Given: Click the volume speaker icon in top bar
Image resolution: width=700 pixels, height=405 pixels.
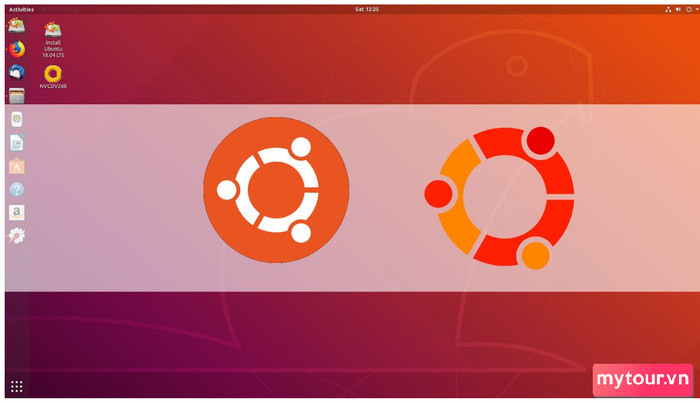Looking at the screenshot, I should pyautogui.click(x=678, y=9).
